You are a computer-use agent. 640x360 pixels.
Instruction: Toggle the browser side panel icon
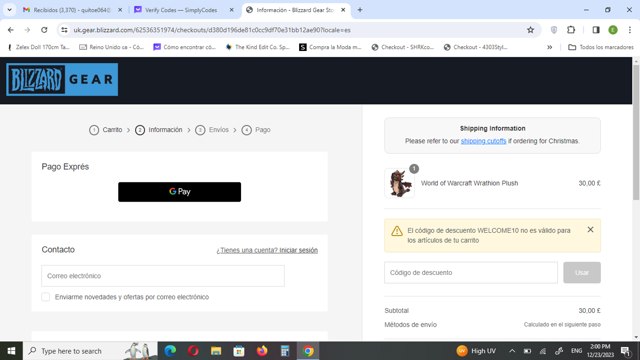[x=596, y=30]
